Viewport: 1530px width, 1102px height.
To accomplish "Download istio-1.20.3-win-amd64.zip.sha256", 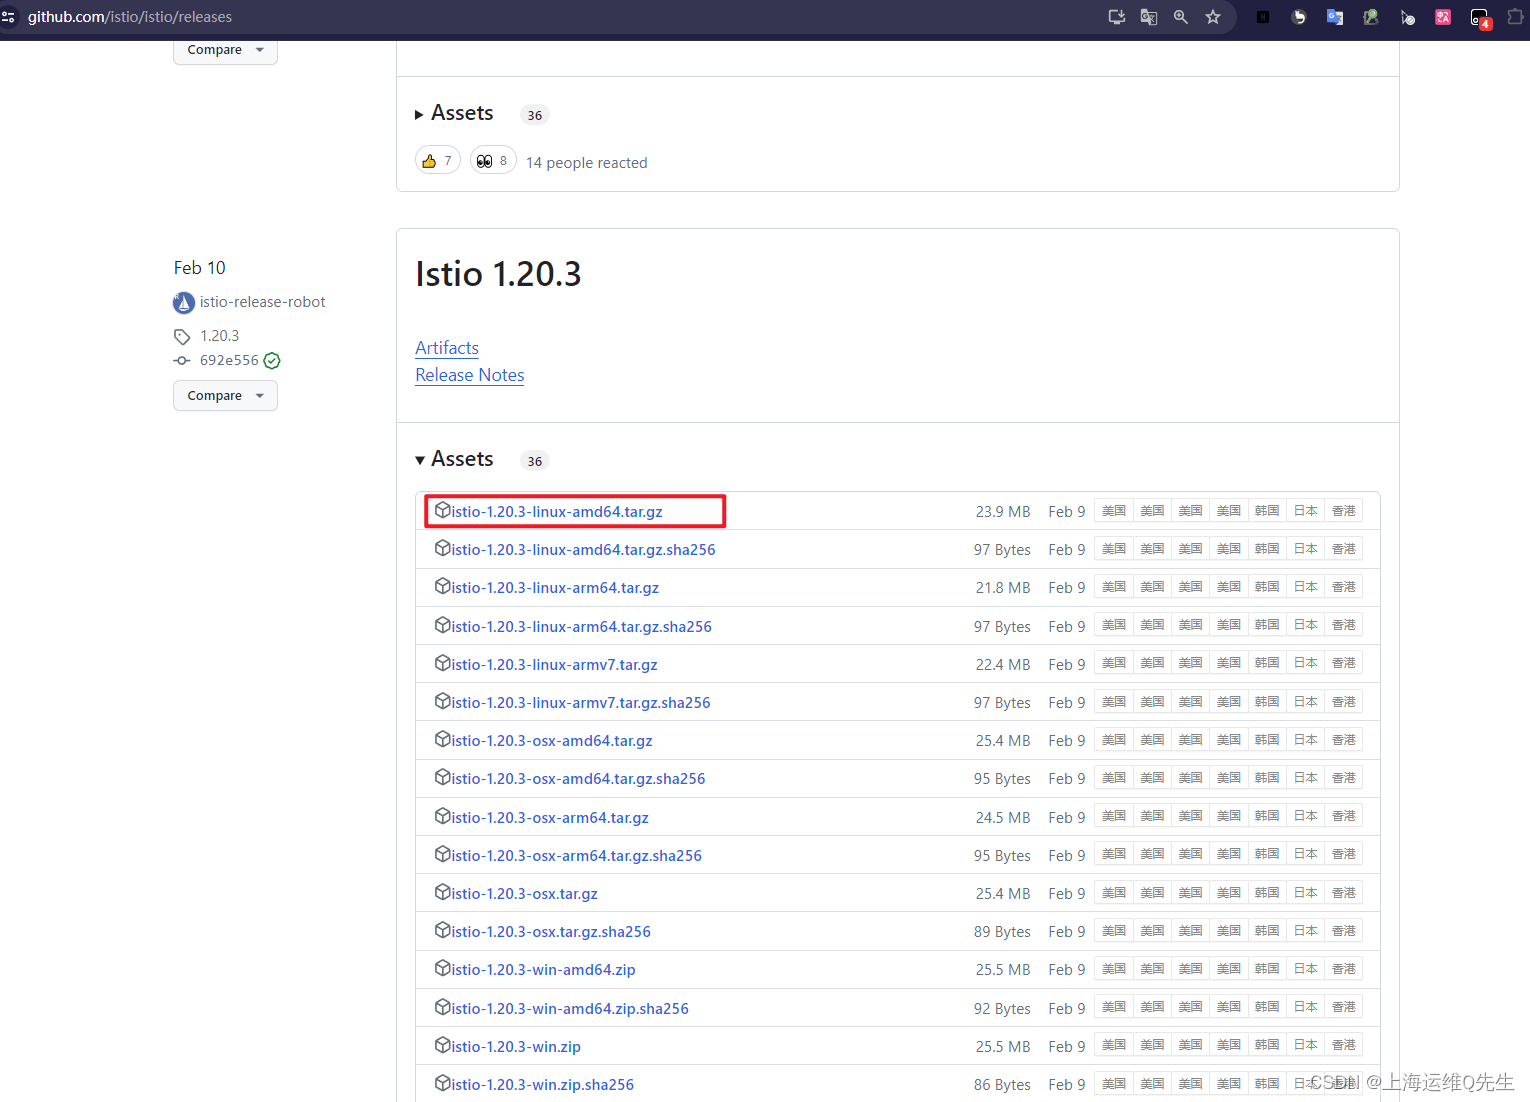I will [570, 1009].
